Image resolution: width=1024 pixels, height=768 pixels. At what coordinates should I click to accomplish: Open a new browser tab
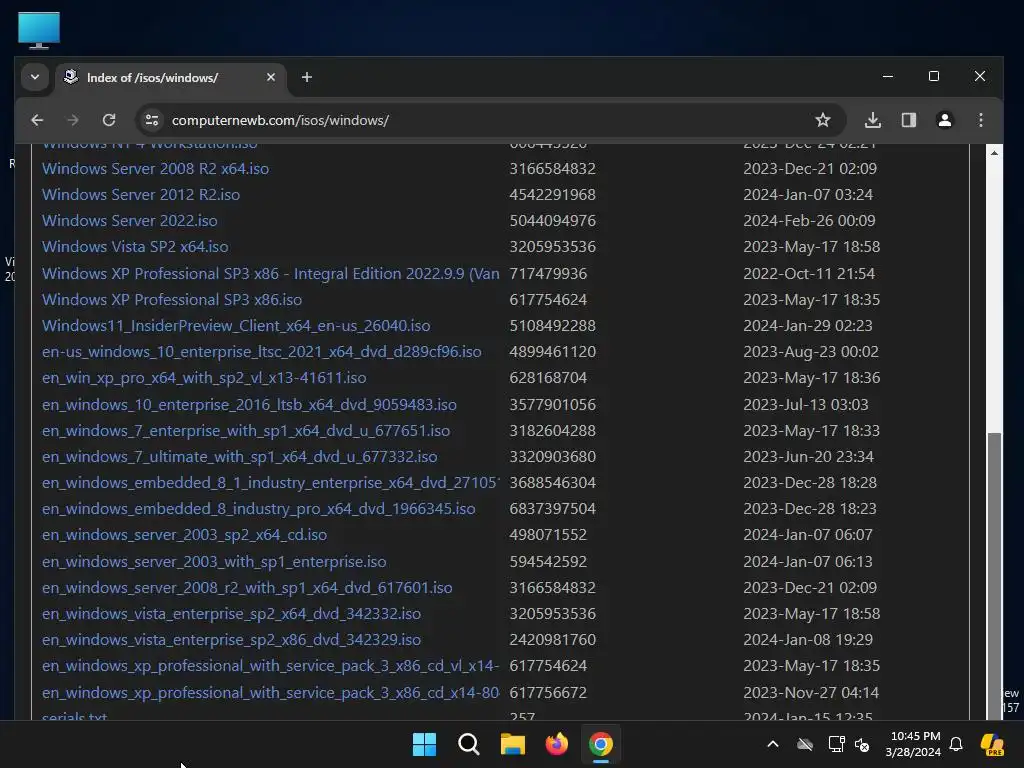306,77
